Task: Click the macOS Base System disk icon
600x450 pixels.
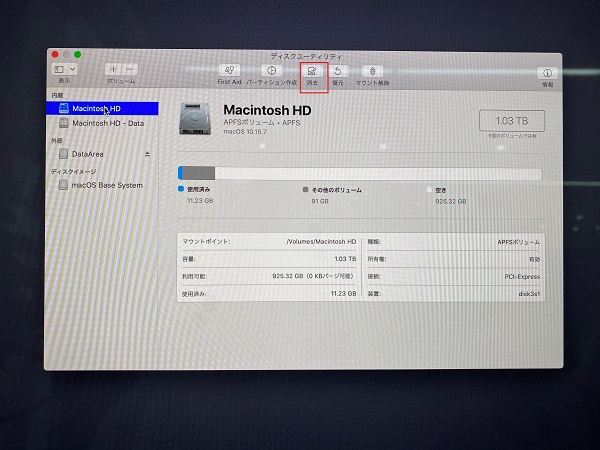Action: click(x=63, y=185)
